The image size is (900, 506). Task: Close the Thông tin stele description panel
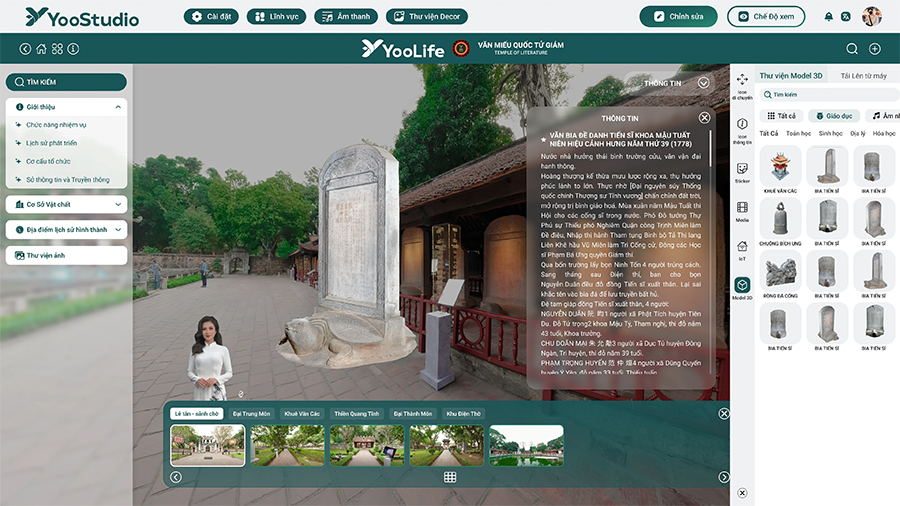(704, 118)
